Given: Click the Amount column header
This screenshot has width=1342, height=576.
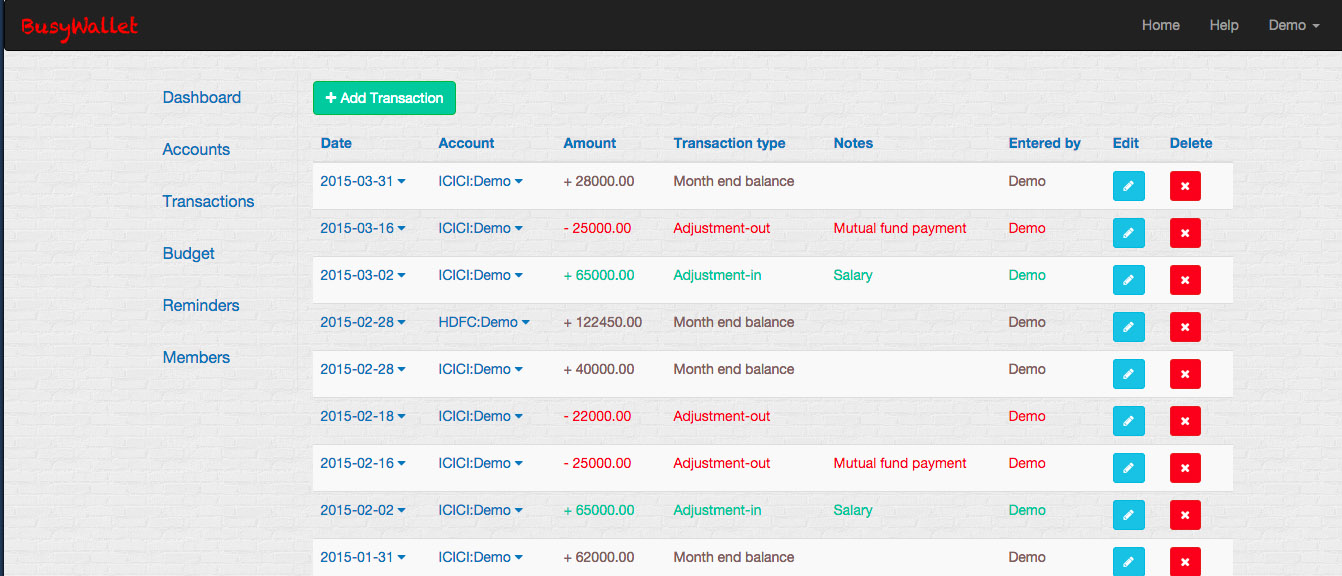Looking at the screenshot, I should pyautogui.click(x=590, y=143).
